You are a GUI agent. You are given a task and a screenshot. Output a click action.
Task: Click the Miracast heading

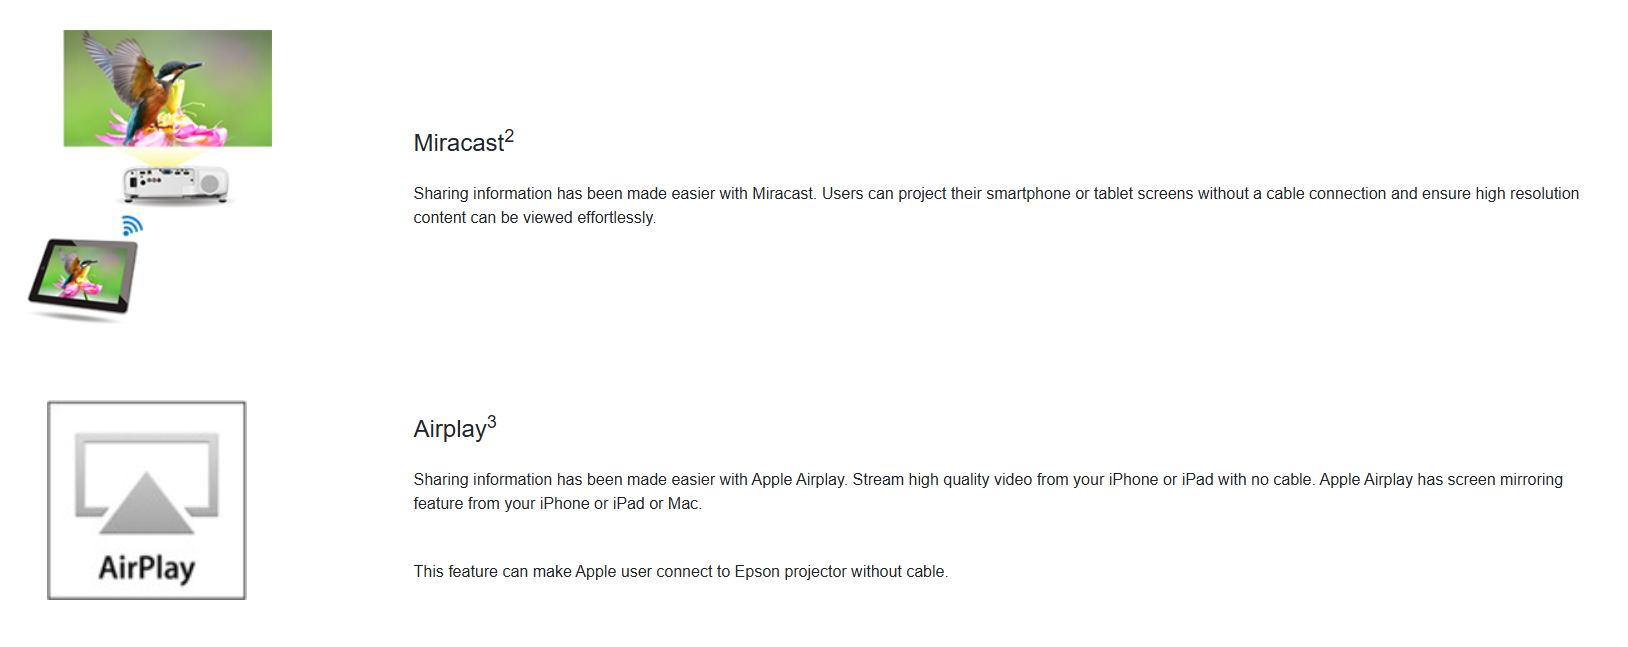458,143
